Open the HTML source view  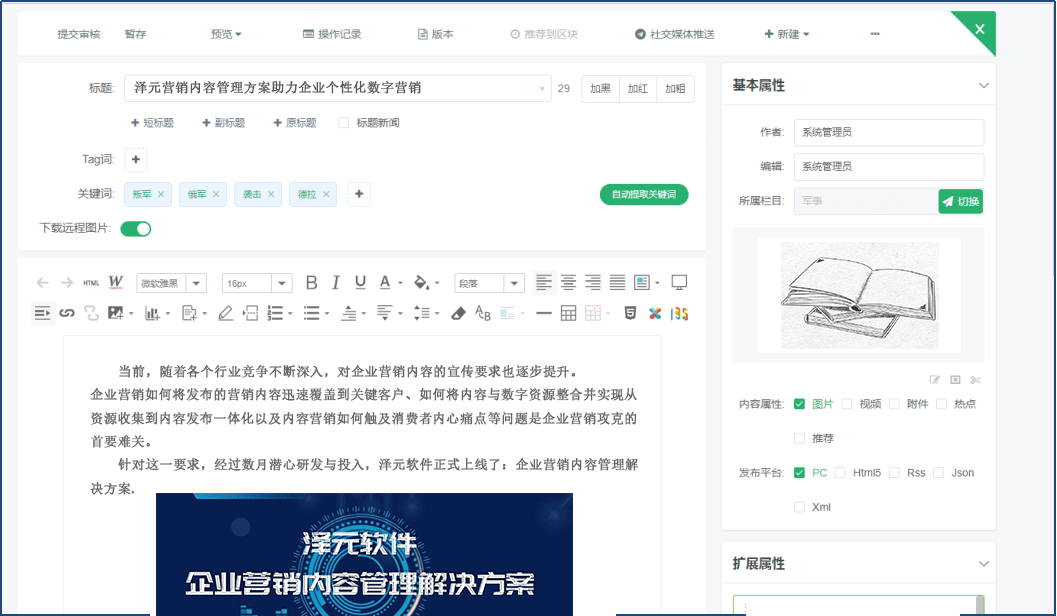point(89,283)
